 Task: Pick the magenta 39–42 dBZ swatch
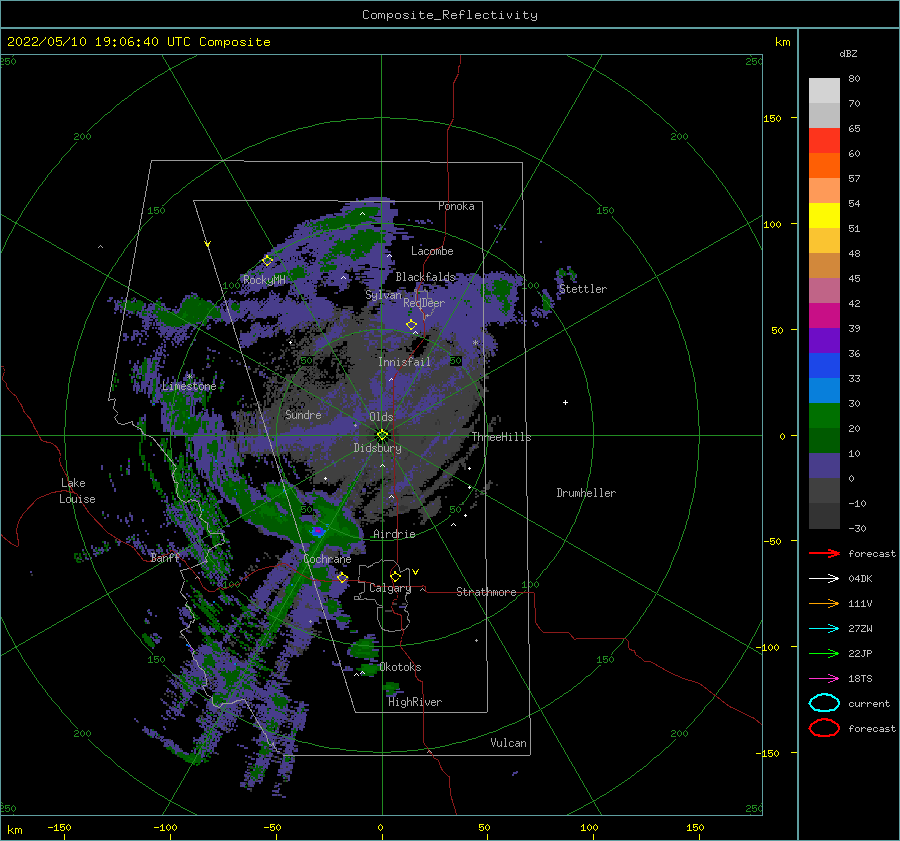(x=824, y=316)
